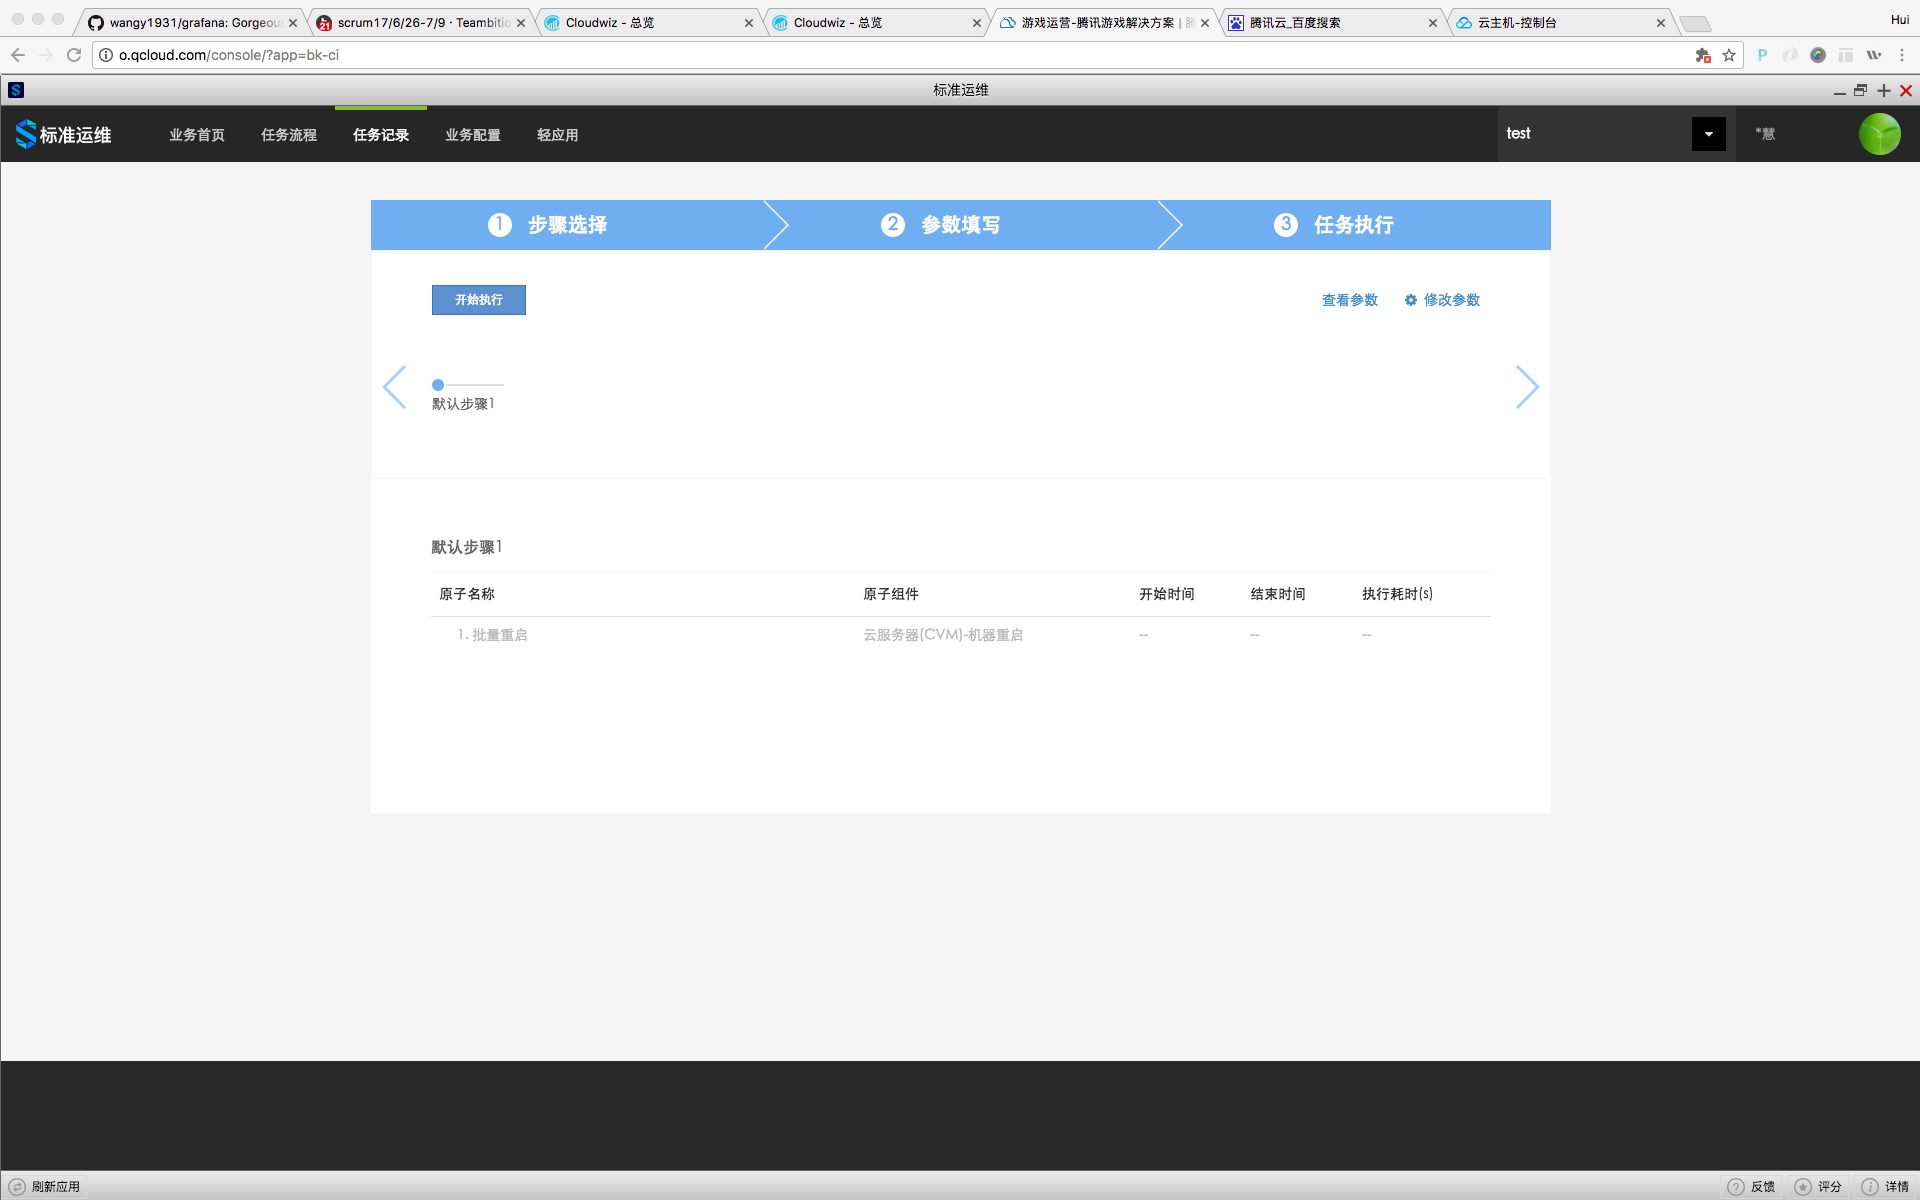
Task: Open 详情 details info icon
Action: 1869,1187
